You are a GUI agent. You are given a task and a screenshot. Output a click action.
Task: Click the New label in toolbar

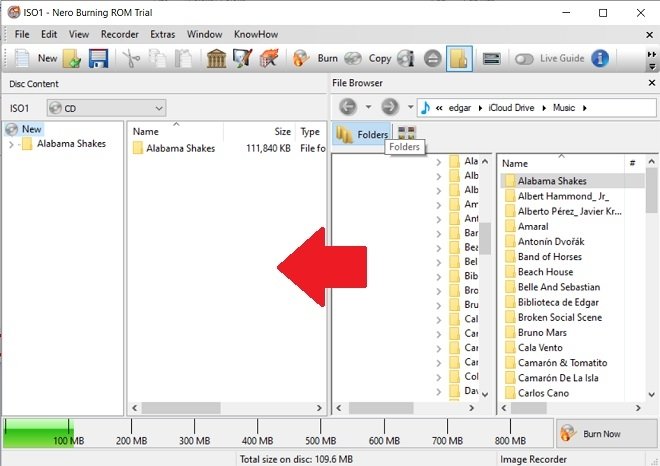coord(47,58)
